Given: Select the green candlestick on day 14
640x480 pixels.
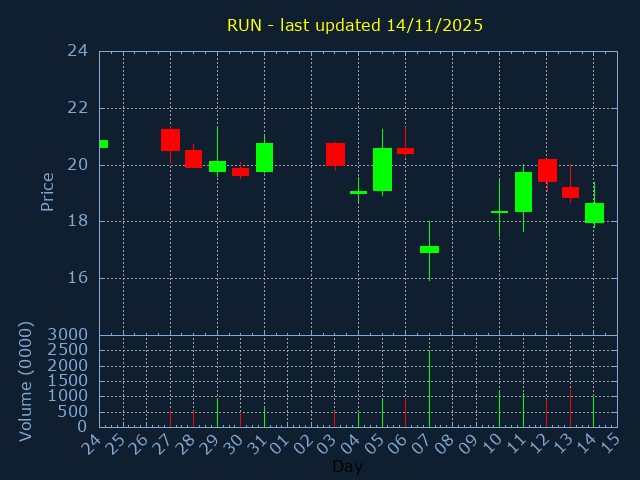Looking at the screenshot, I should [x=594, y=212].
